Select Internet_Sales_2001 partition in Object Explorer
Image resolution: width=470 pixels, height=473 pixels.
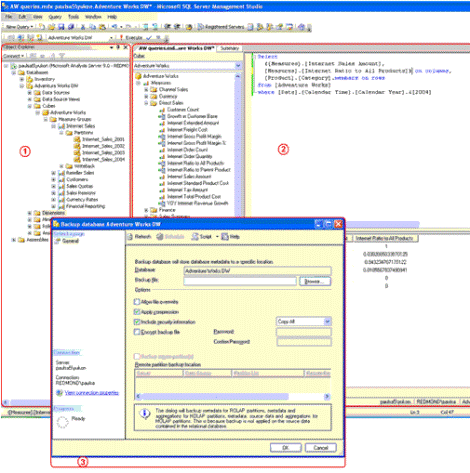103,139
